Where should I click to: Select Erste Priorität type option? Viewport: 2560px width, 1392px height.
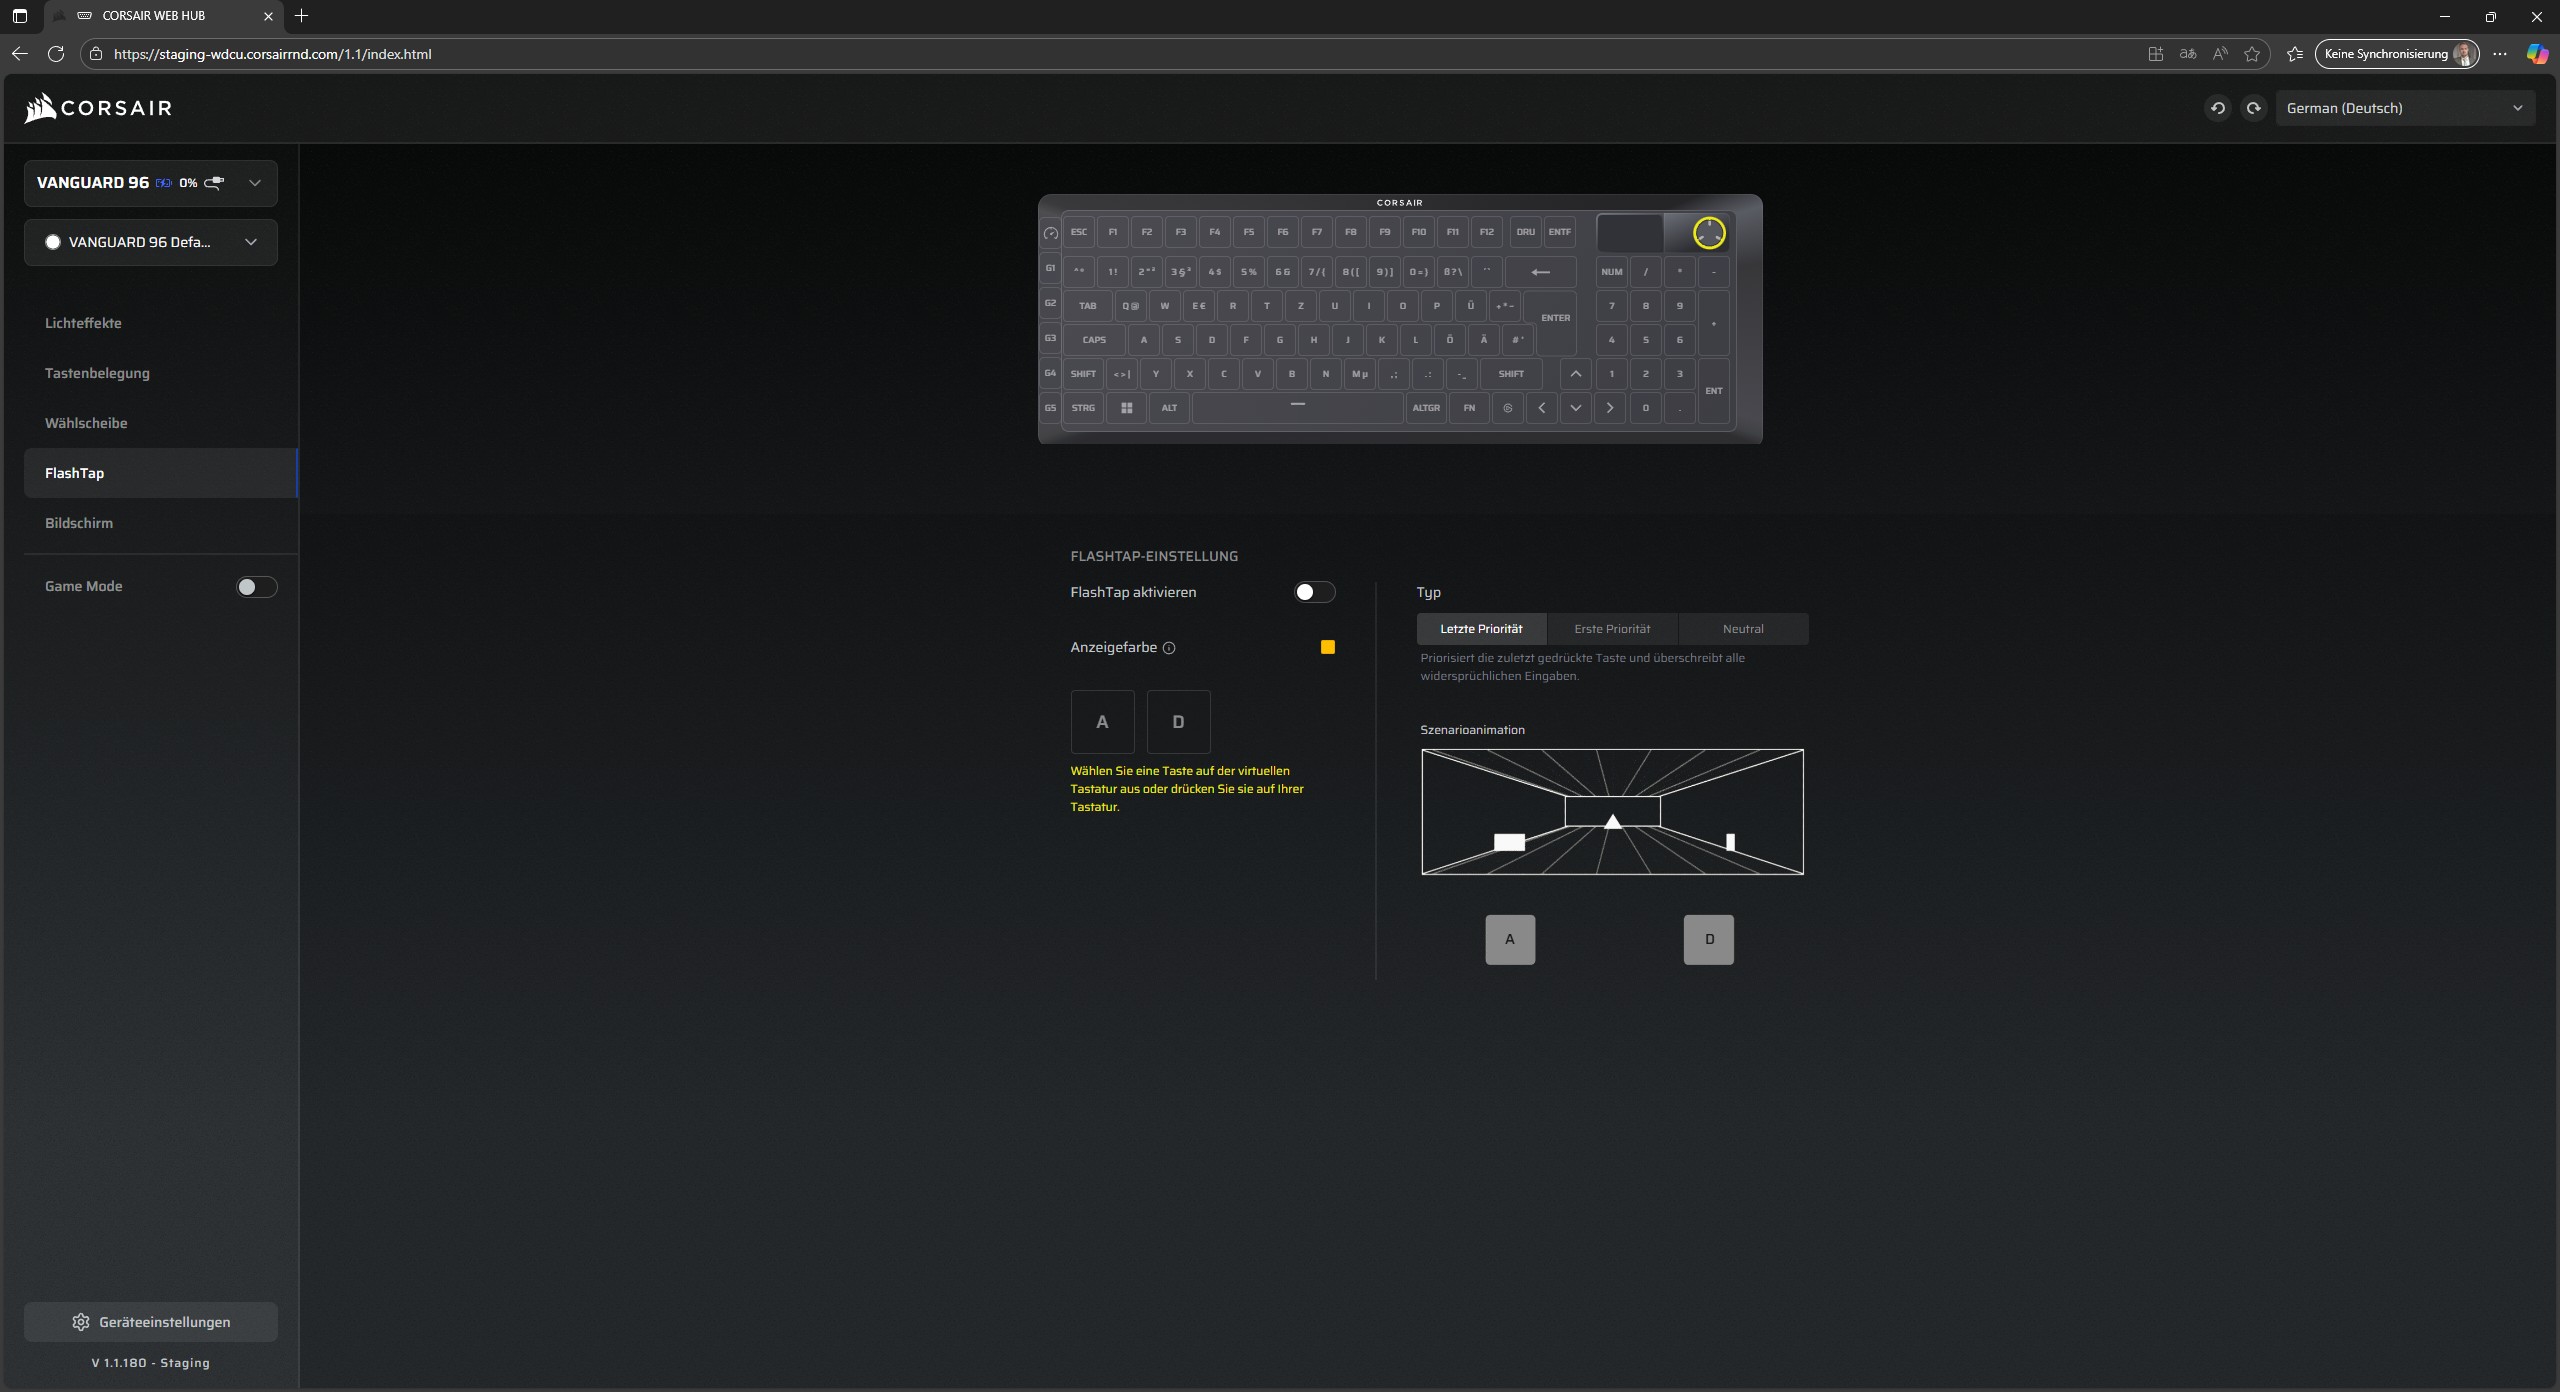tap(1612, 629)
